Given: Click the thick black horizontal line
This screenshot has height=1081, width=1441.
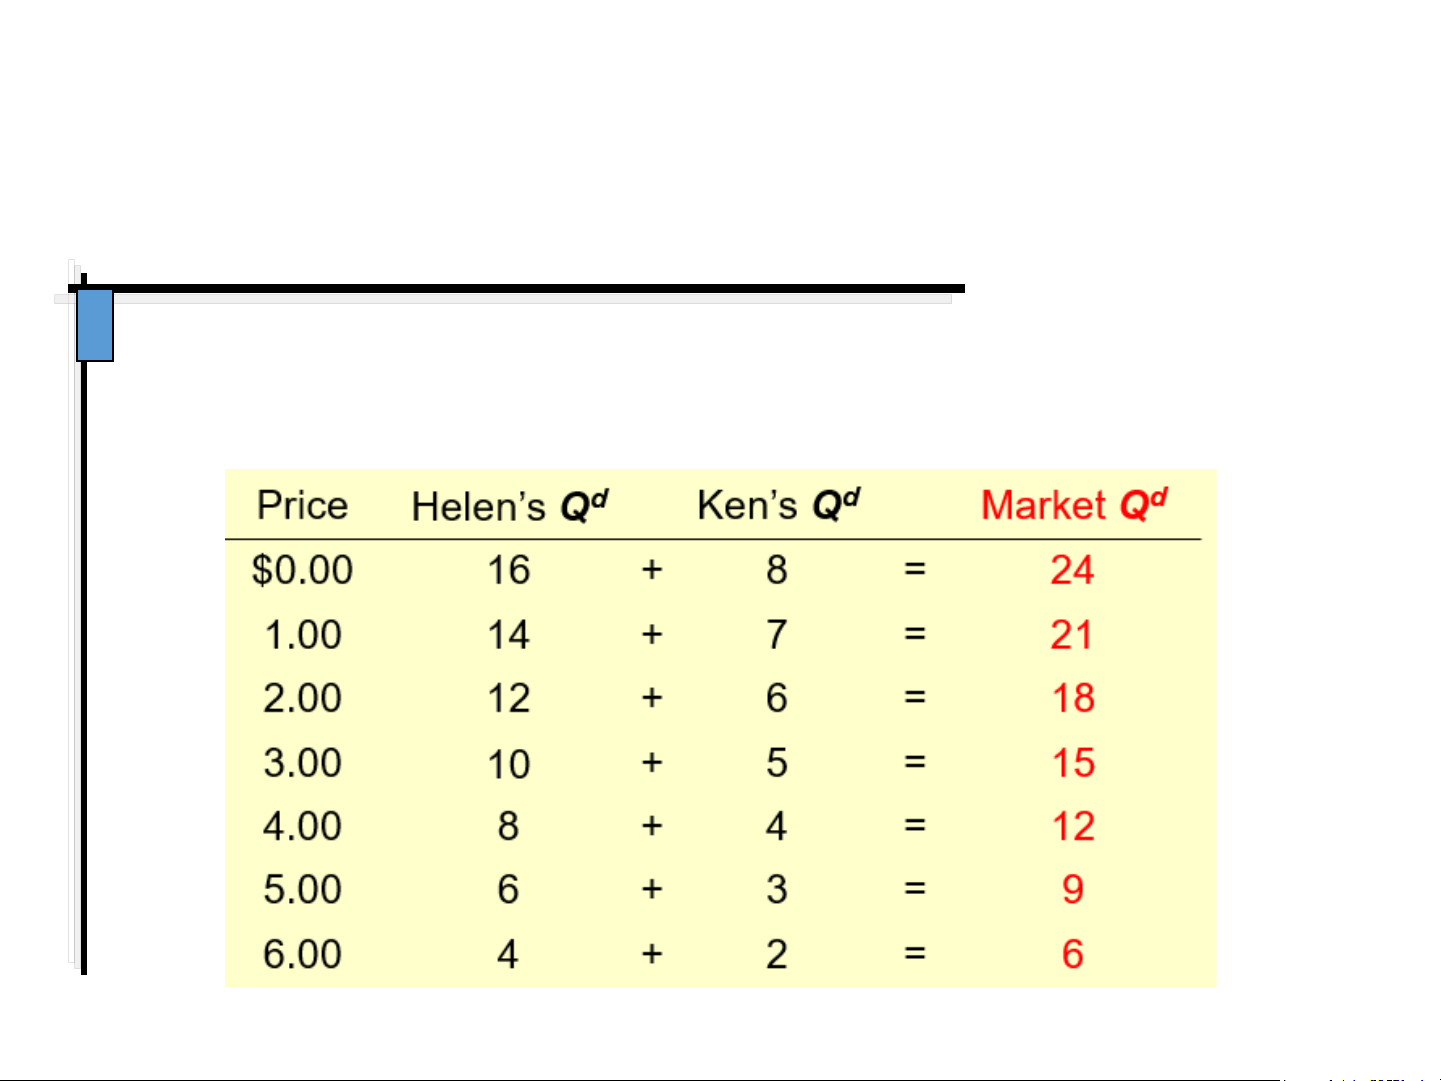Looking at the screenshot, I should click(520, 288).
